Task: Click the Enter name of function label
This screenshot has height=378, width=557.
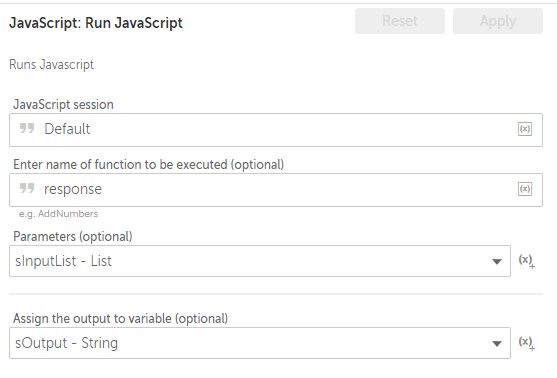Action: tap(148, 165)
